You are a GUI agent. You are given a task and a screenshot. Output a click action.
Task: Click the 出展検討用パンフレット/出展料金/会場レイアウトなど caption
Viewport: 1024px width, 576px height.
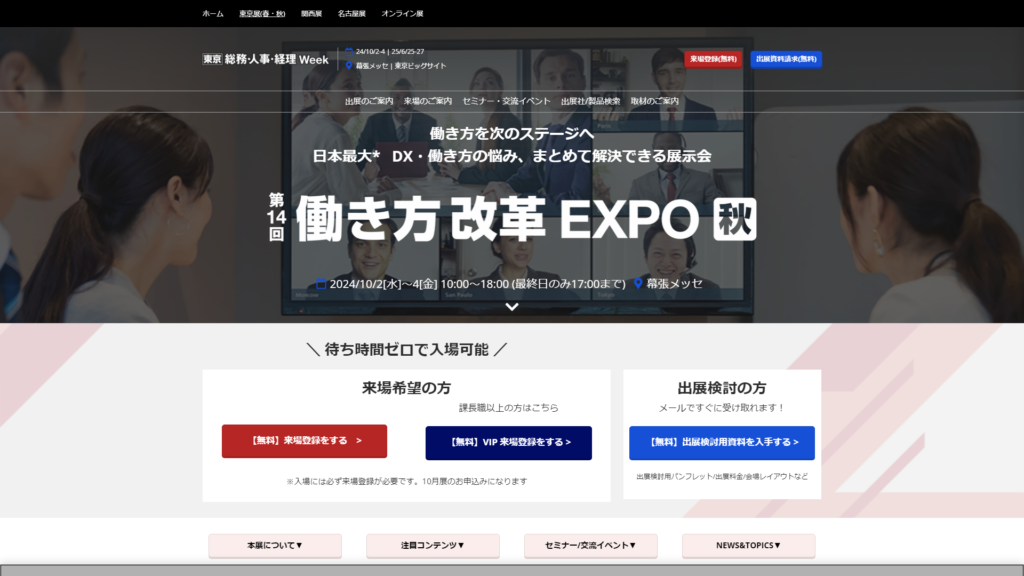pyautogui.click(x=722, y=477)
